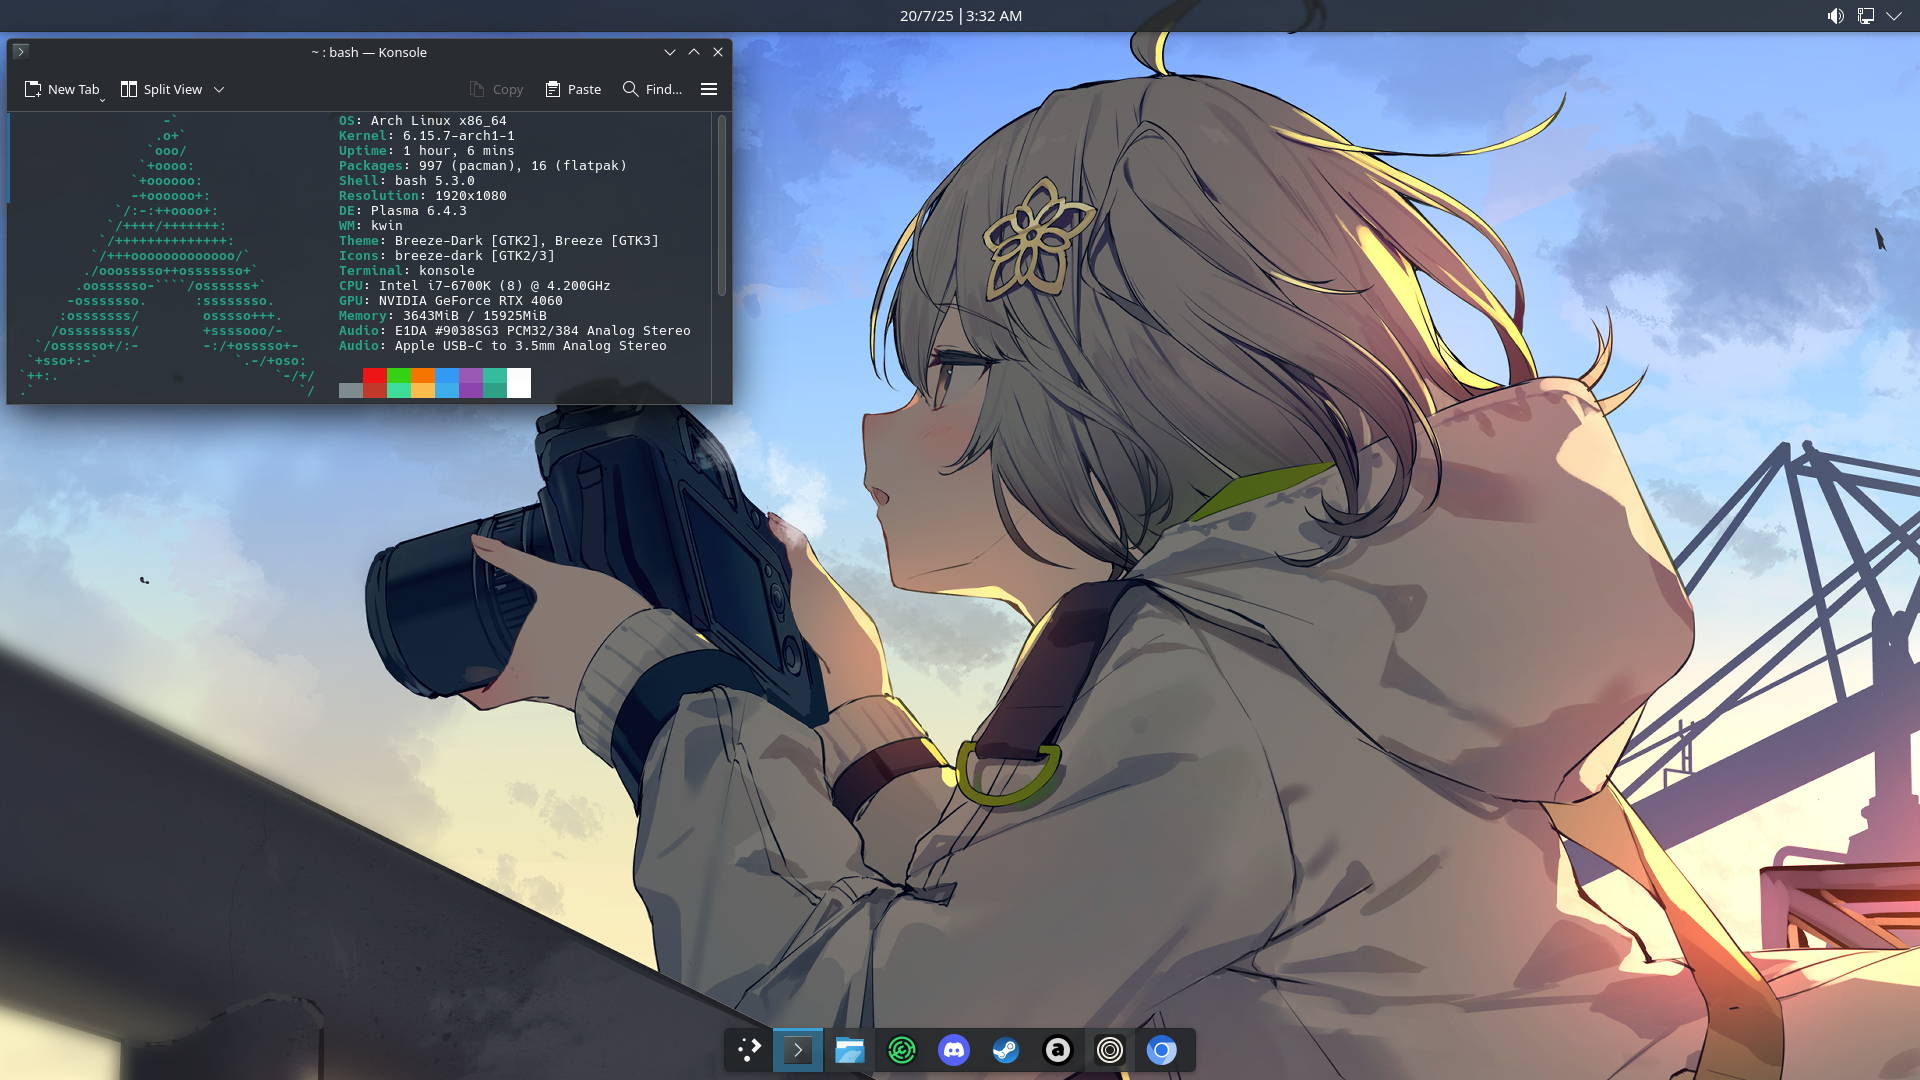Viewport: 1920px width, 1080px height.
Task: Expand the system tray hidden icons arrow
Action: (x=1894, y=16)
